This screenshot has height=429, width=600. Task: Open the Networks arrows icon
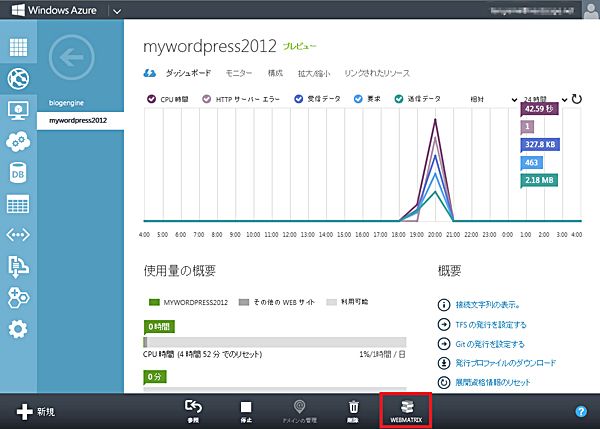(x=18, y=235)
